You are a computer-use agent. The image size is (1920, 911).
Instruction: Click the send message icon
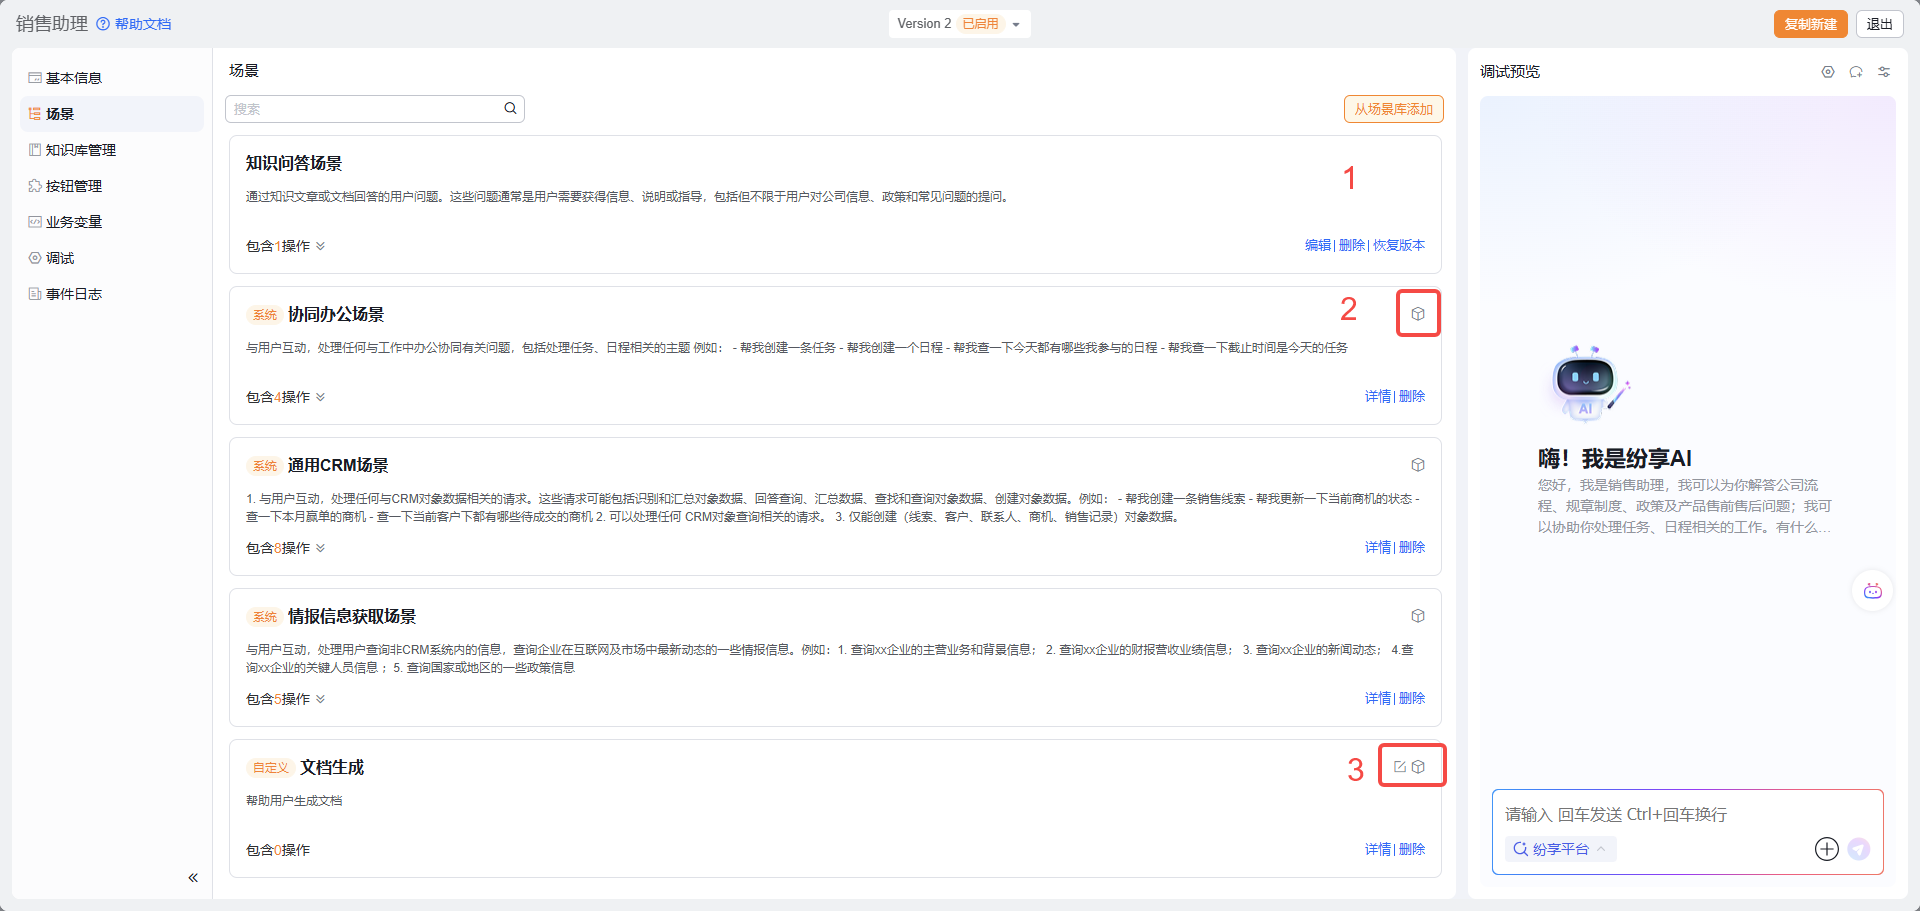(1859, 849)
